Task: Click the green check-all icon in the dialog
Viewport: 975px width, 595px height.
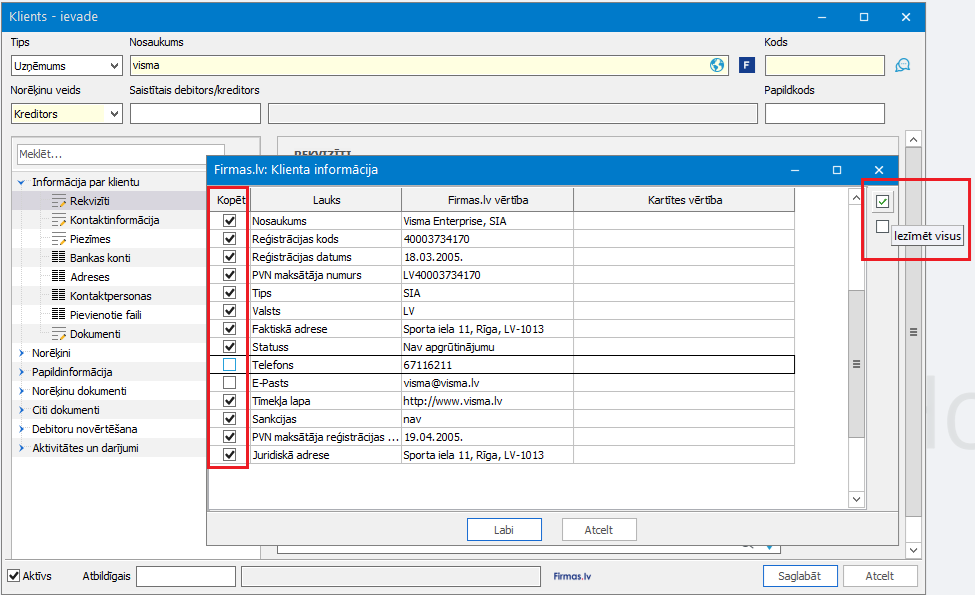Action: click(x=882, y=201)
